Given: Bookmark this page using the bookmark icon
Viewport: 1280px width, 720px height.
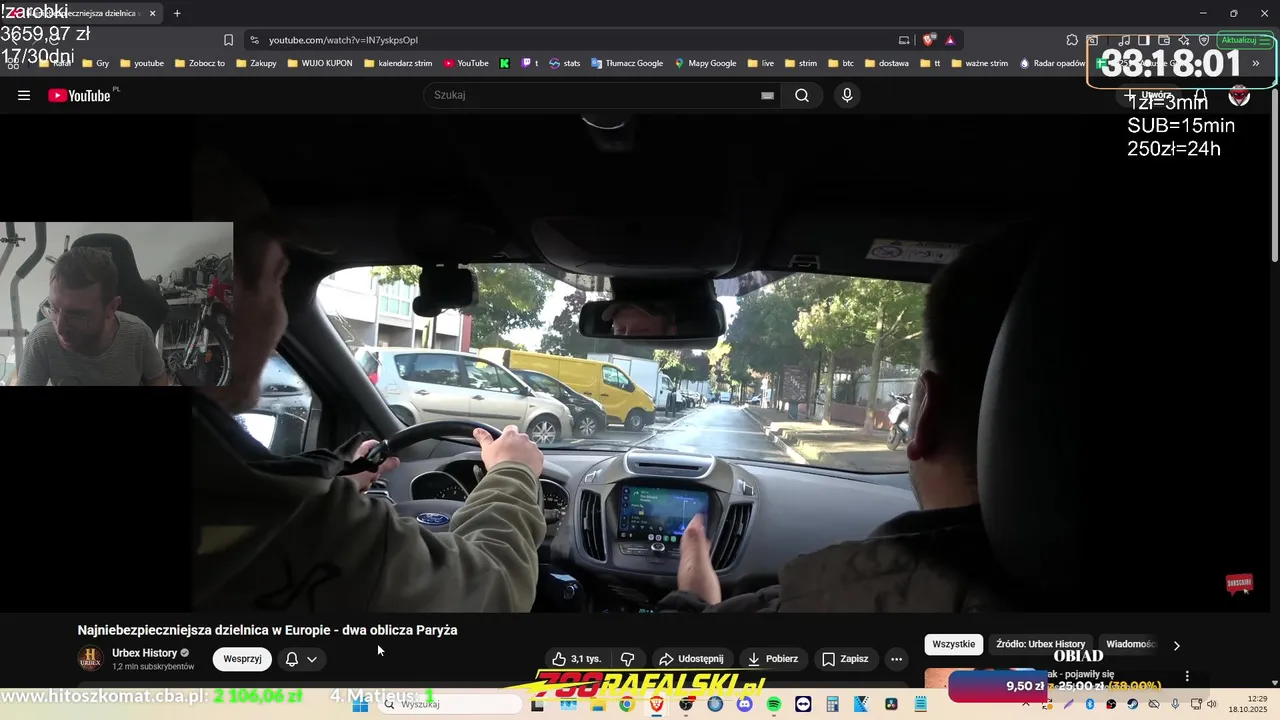Looking at the screenshot, I should pyautogui.click(x=228, y=40).
